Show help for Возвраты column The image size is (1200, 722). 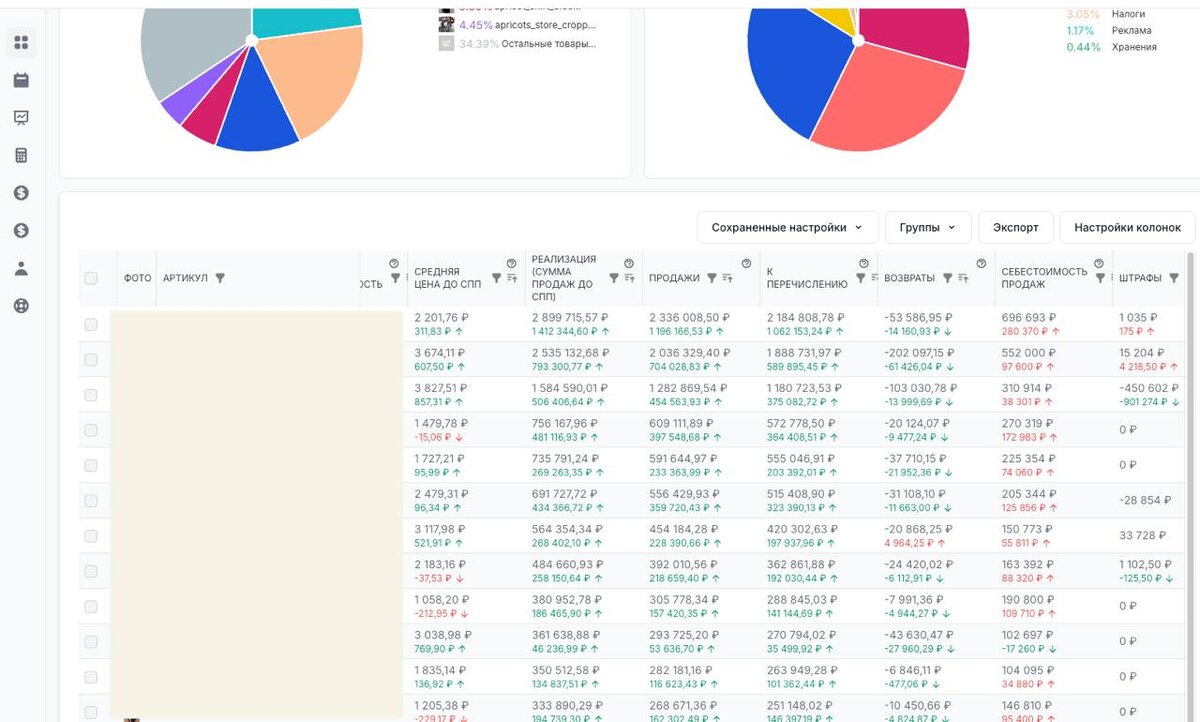[981, 263]
